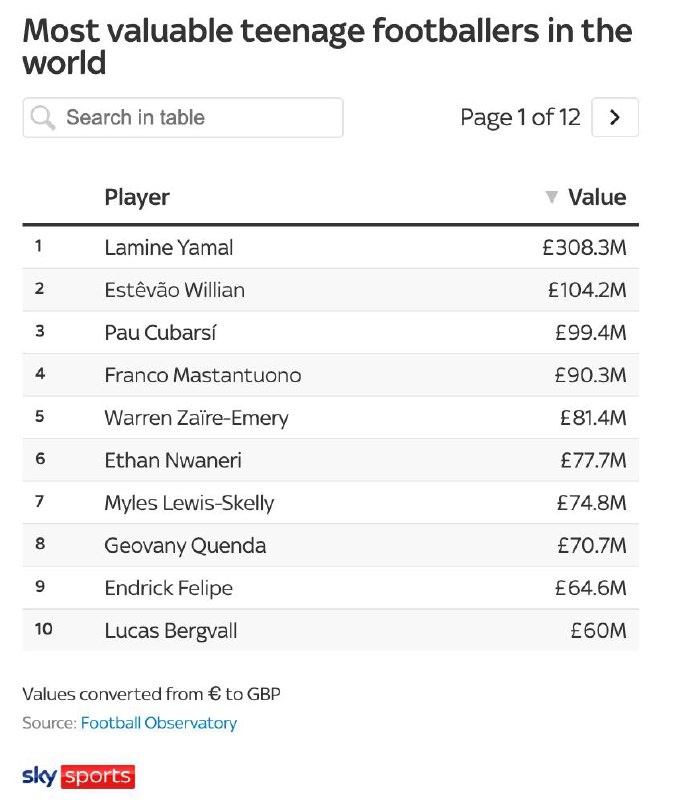Go to next table page
Viewport: 694px width, 800px height.
[615, 118]
